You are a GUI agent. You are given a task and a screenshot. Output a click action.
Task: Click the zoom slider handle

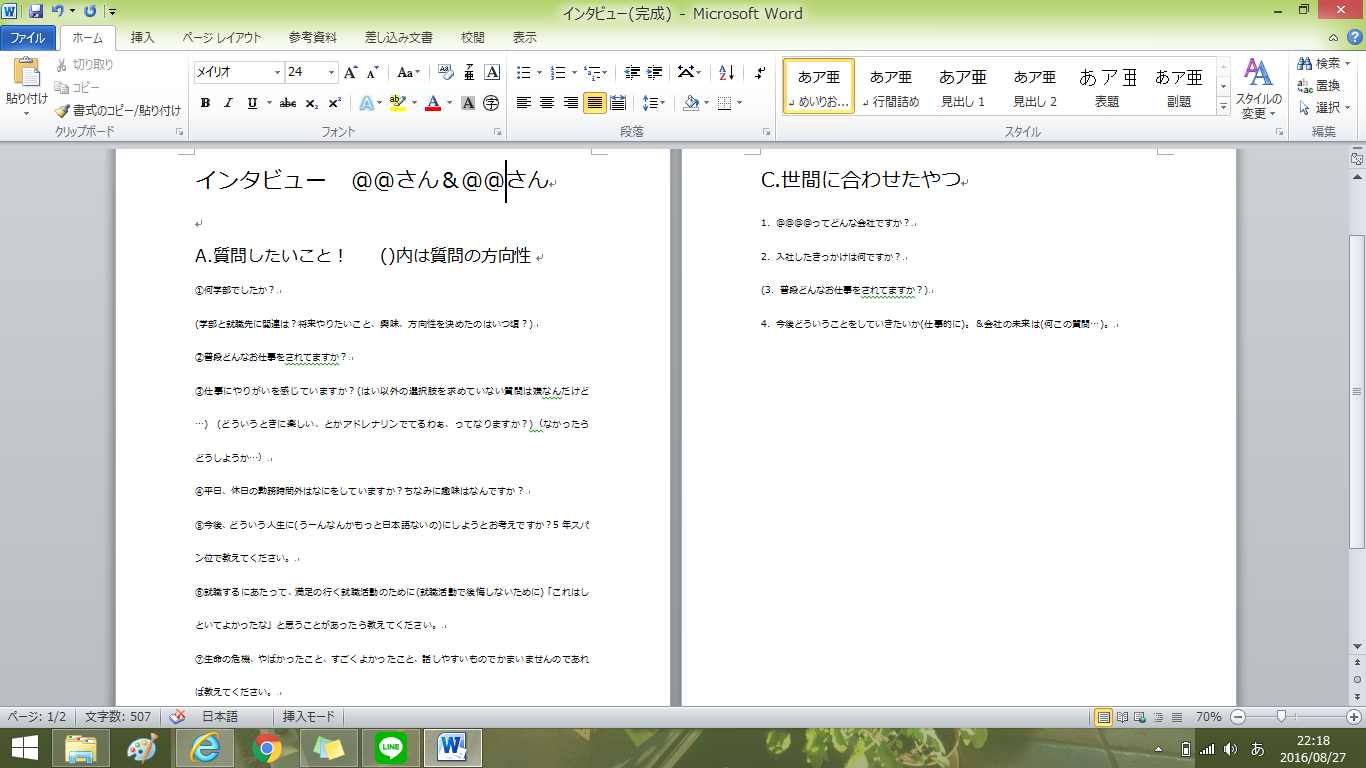tap(1281, 717)
